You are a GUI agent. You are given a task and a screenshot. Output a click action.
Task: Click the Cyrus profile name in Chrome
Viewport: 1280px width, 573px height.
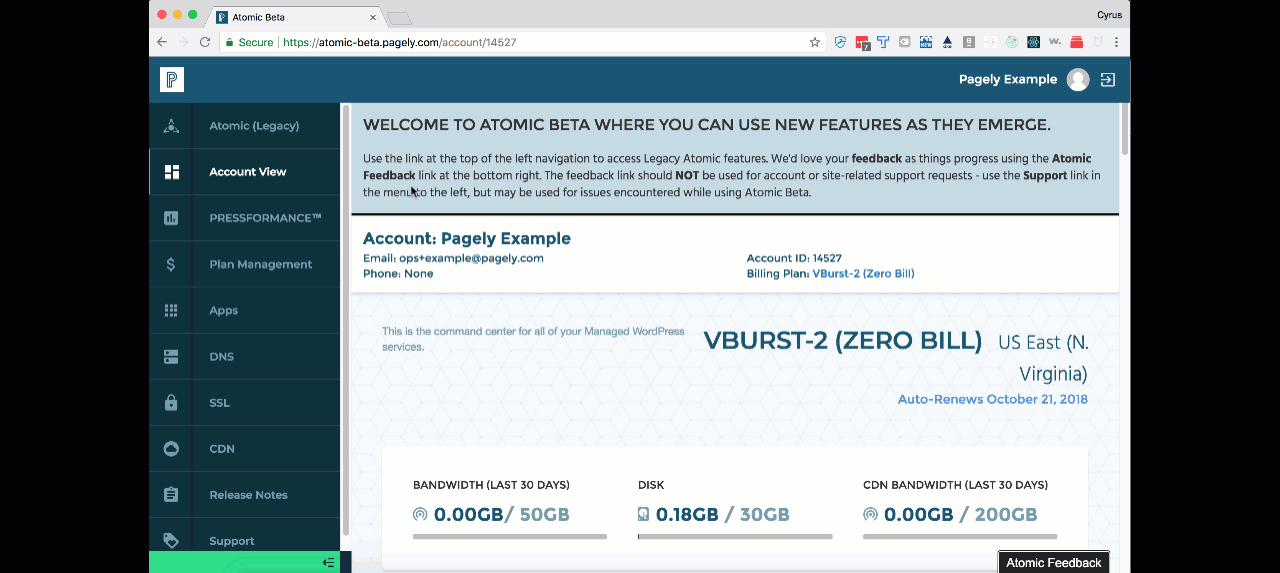1109,15
